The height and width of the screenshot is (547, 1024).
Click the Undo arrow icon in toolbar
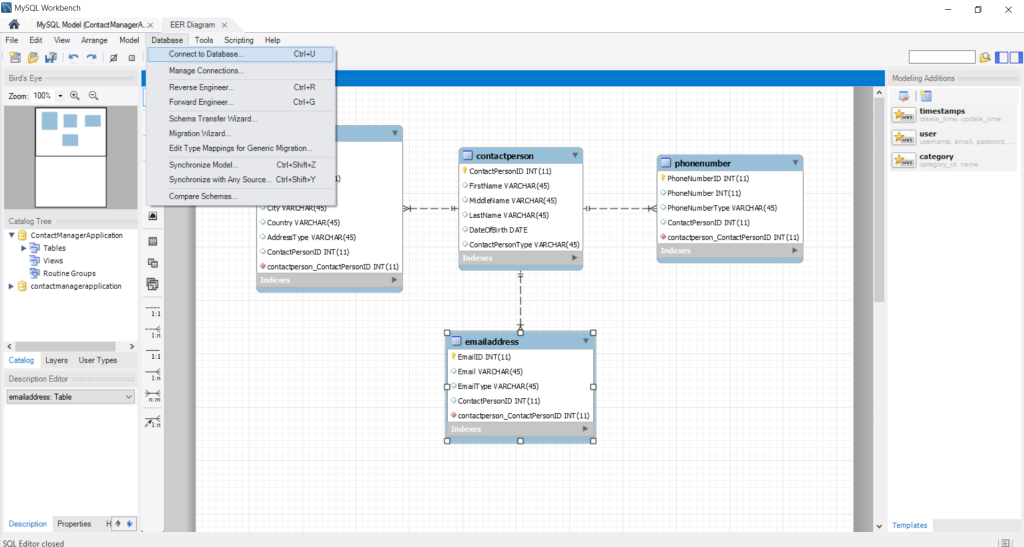point(73,57)
